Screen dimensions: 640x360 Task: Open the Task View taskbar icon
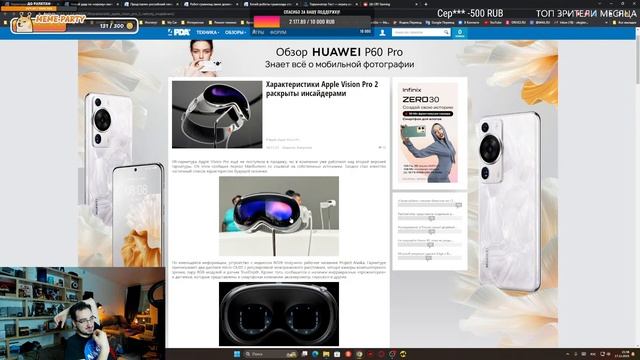pos(305,354)
